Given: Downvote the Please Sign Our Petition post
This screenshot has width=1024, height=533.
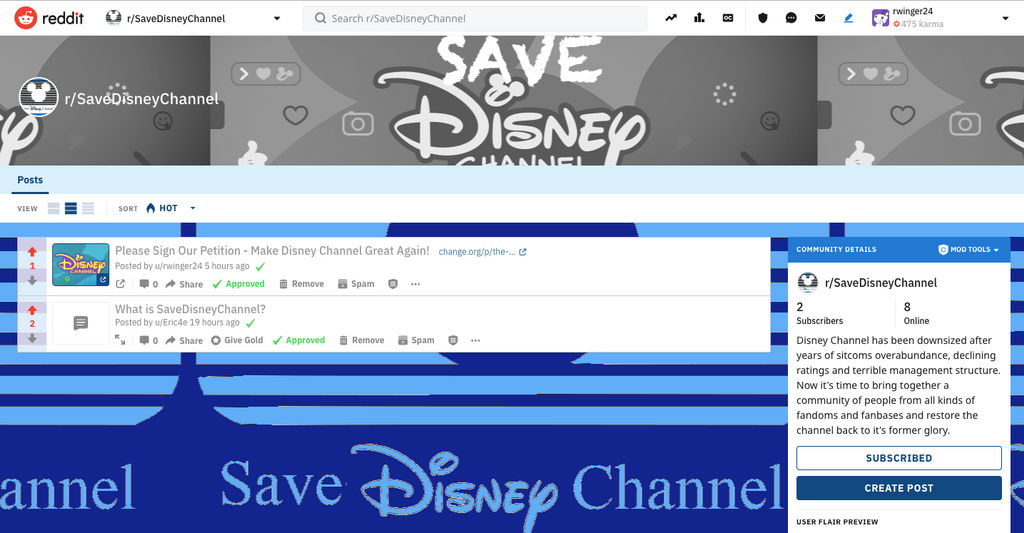Looking at the screenshot, I should [x=32, y=280].
